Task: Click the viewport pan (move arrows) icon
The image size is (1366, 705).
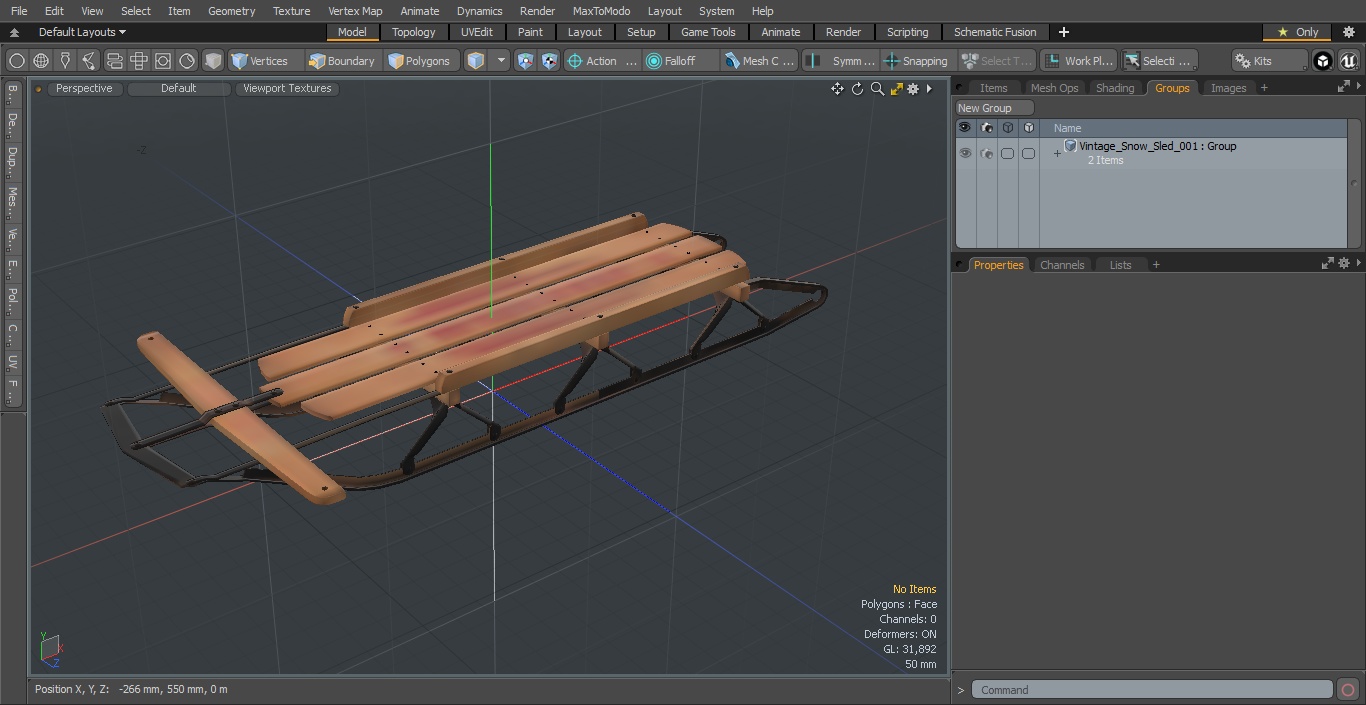Action: [837, 89]
